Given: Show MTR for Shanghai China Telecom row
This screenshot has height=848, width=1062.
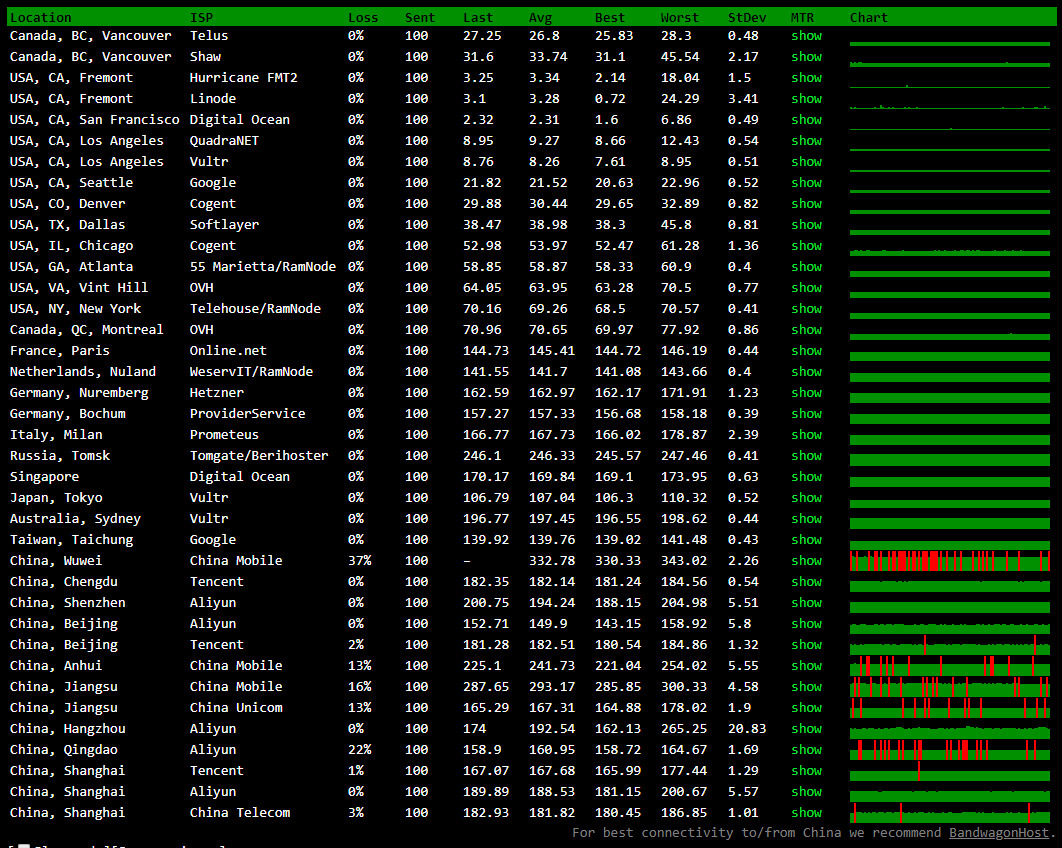Looking at the screenshot, I should [x=806, y=813].
